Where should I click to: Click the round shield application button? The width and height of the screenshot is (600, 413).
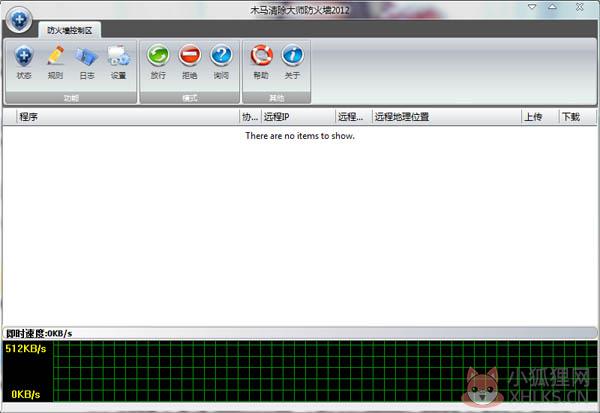click(x=19, y=20)
